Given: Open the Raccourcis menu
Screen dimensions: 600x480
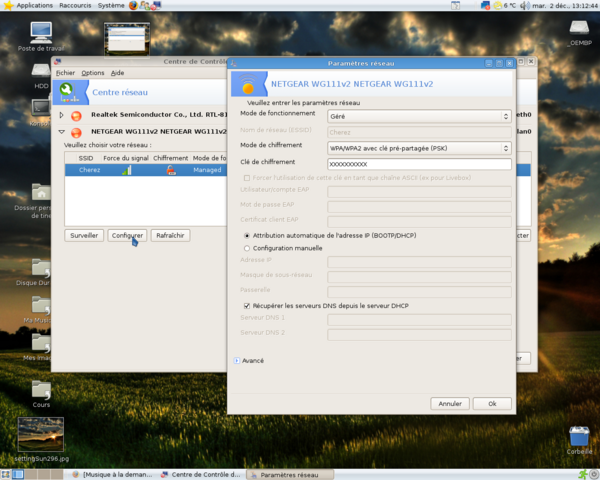Looking at the screenshot, I should coord(75,5).
